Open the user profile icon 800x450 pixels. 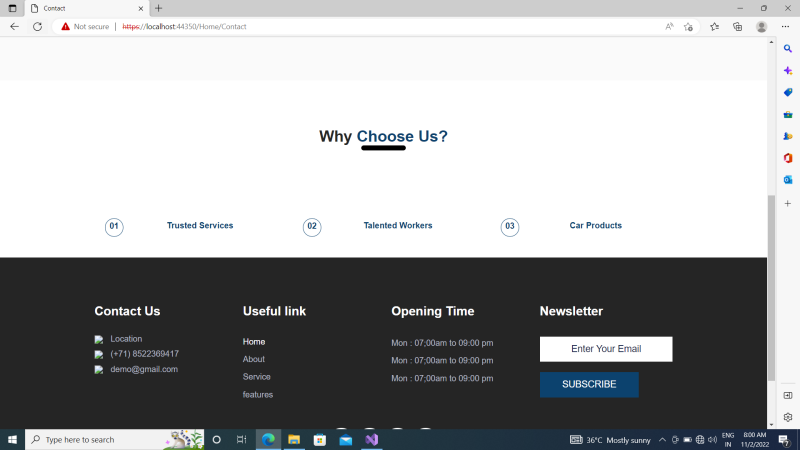(x=762, y=27)
